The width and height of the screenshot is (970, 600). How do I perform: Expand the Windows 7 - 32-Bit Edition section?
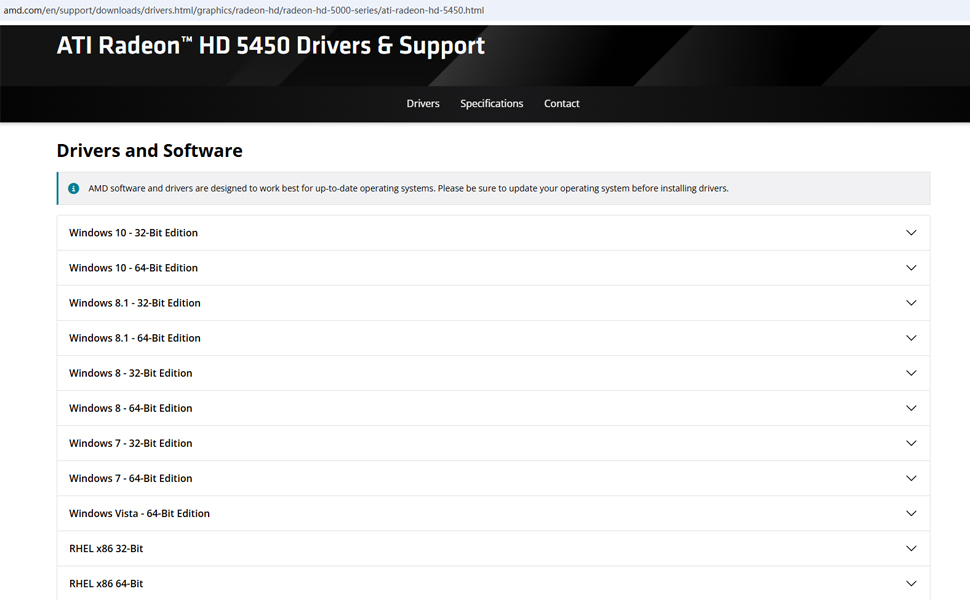pos(130,443)
